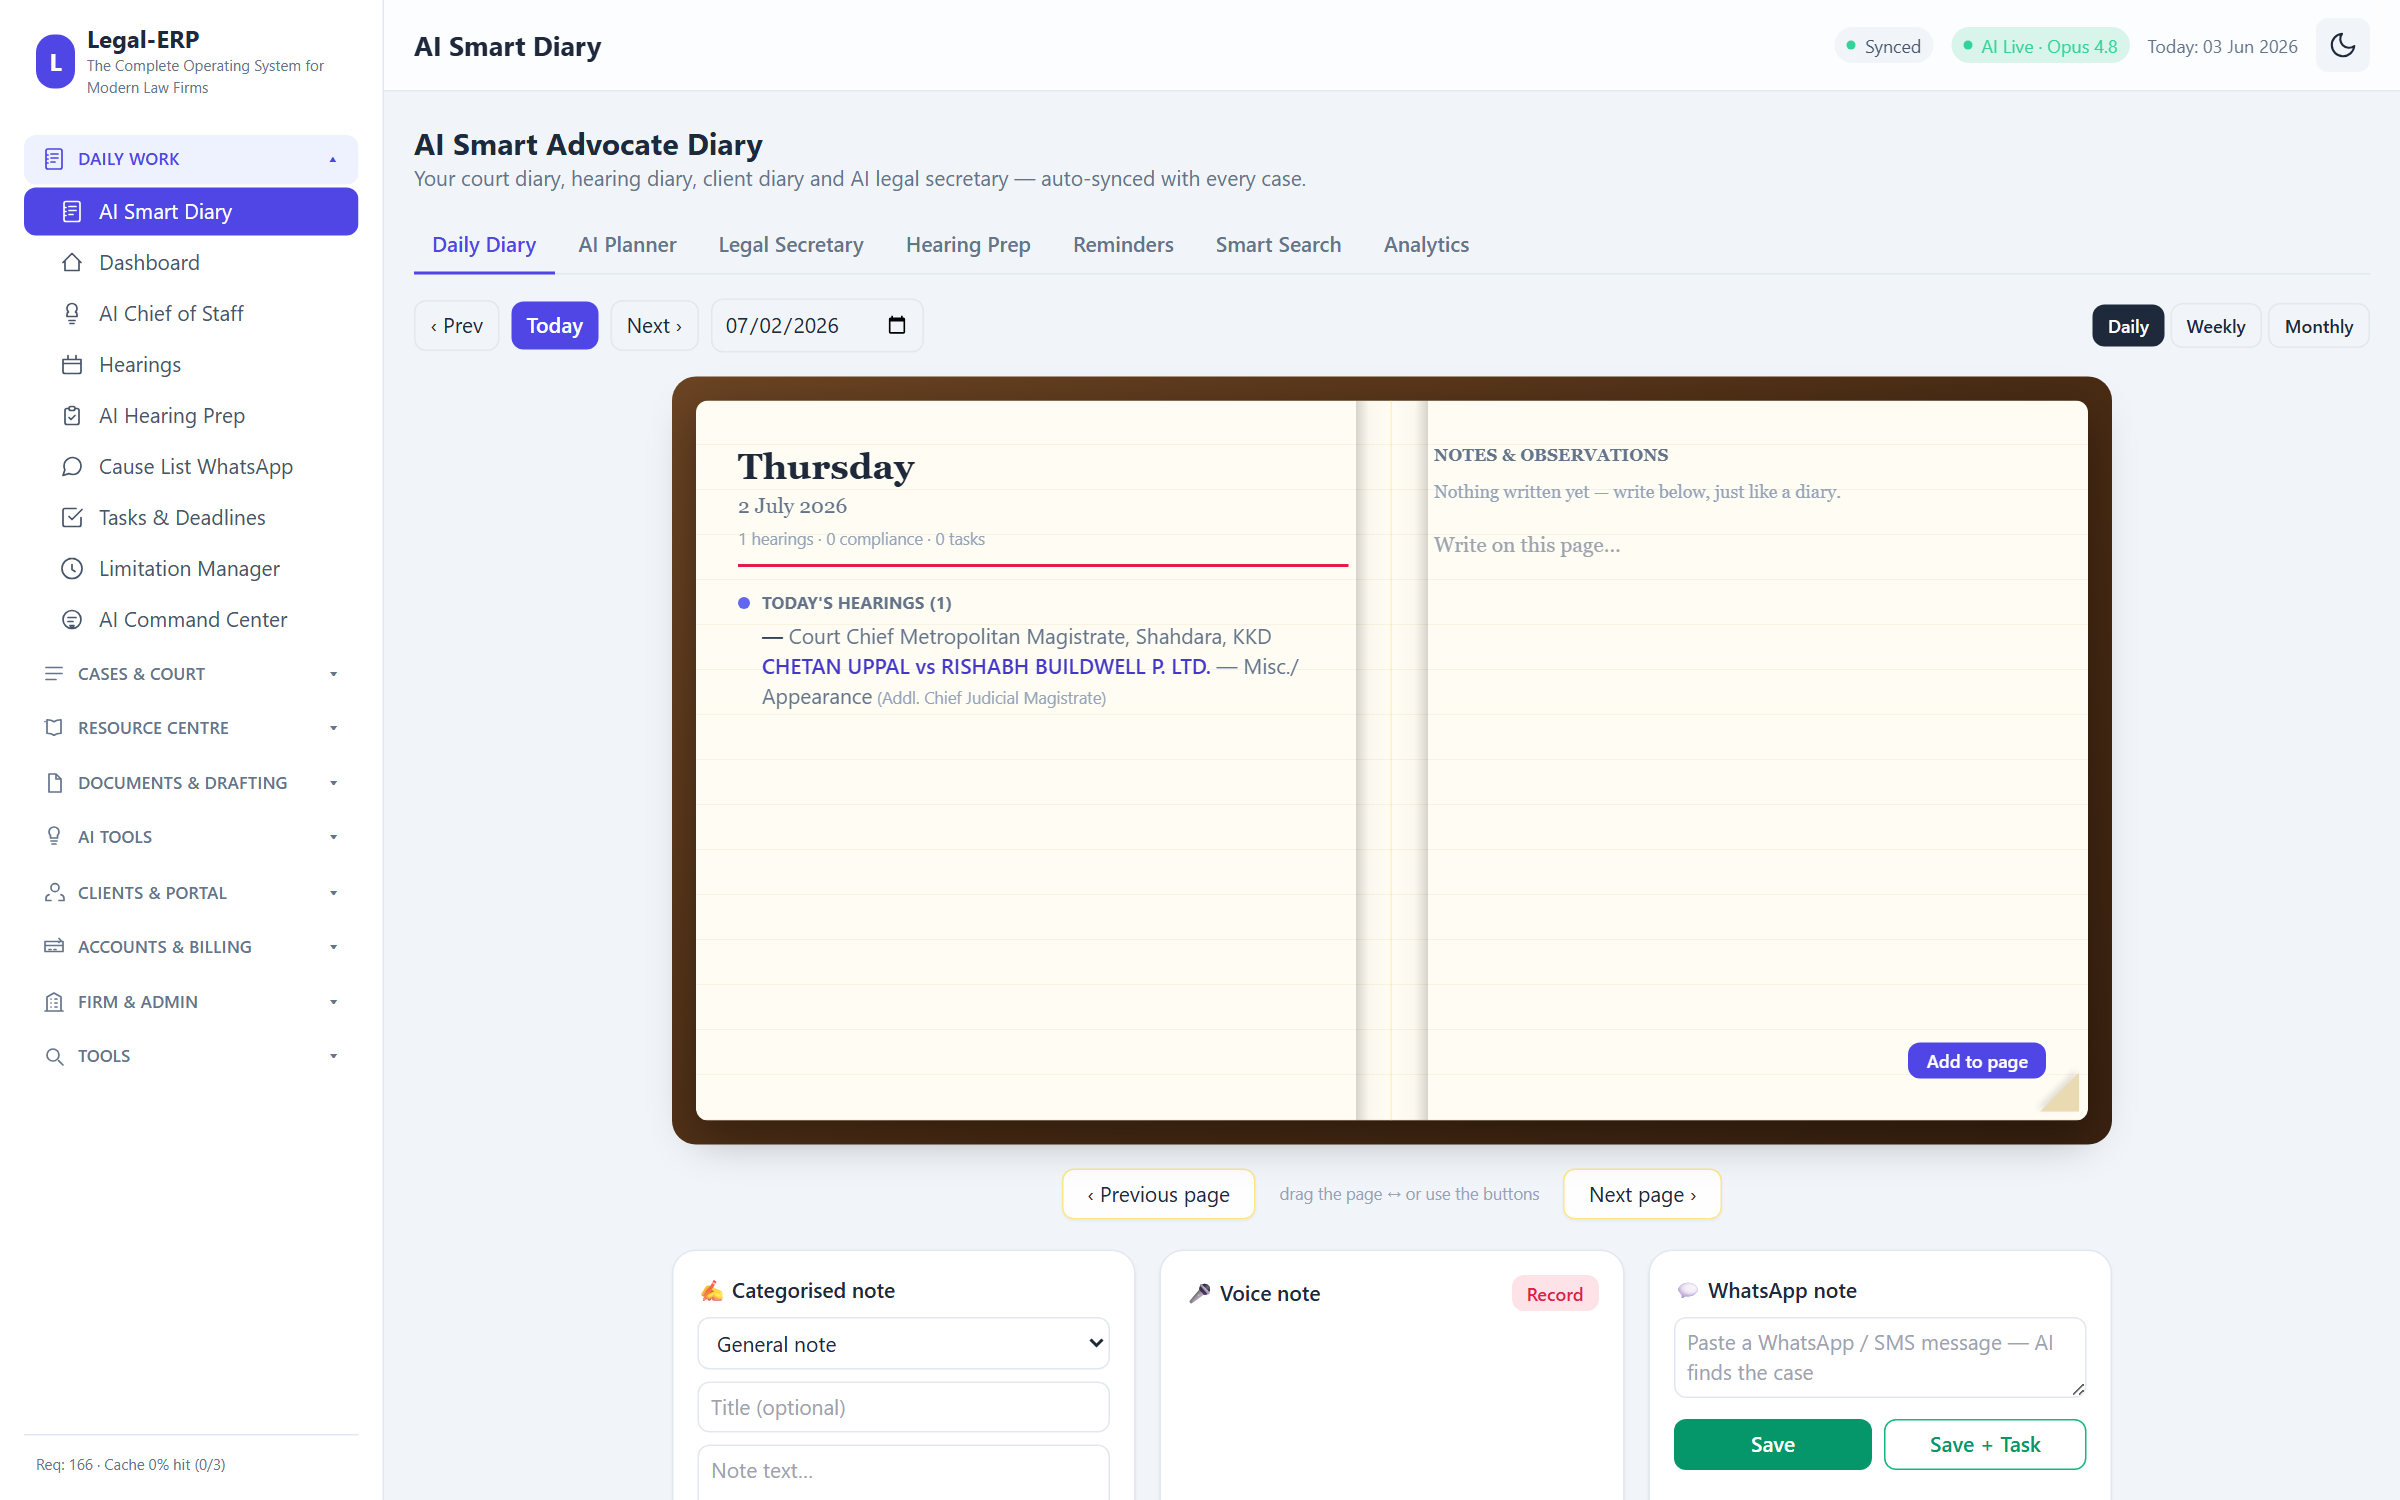This screenshot has height=1500, width=2400.
Task: Select the Daily Diary tab
Action: [484, 244]
